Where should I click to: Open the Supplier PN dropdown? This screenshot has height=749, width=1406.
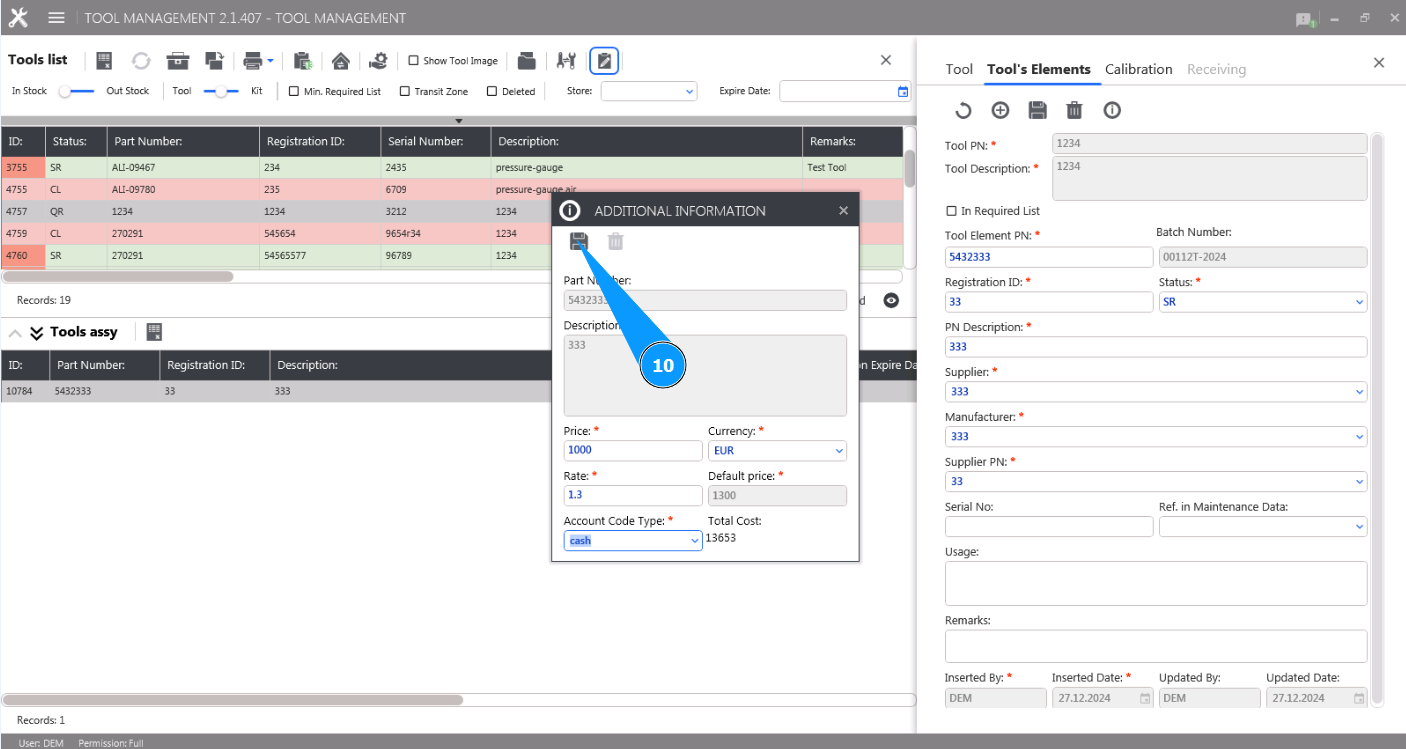(1156, 482)
